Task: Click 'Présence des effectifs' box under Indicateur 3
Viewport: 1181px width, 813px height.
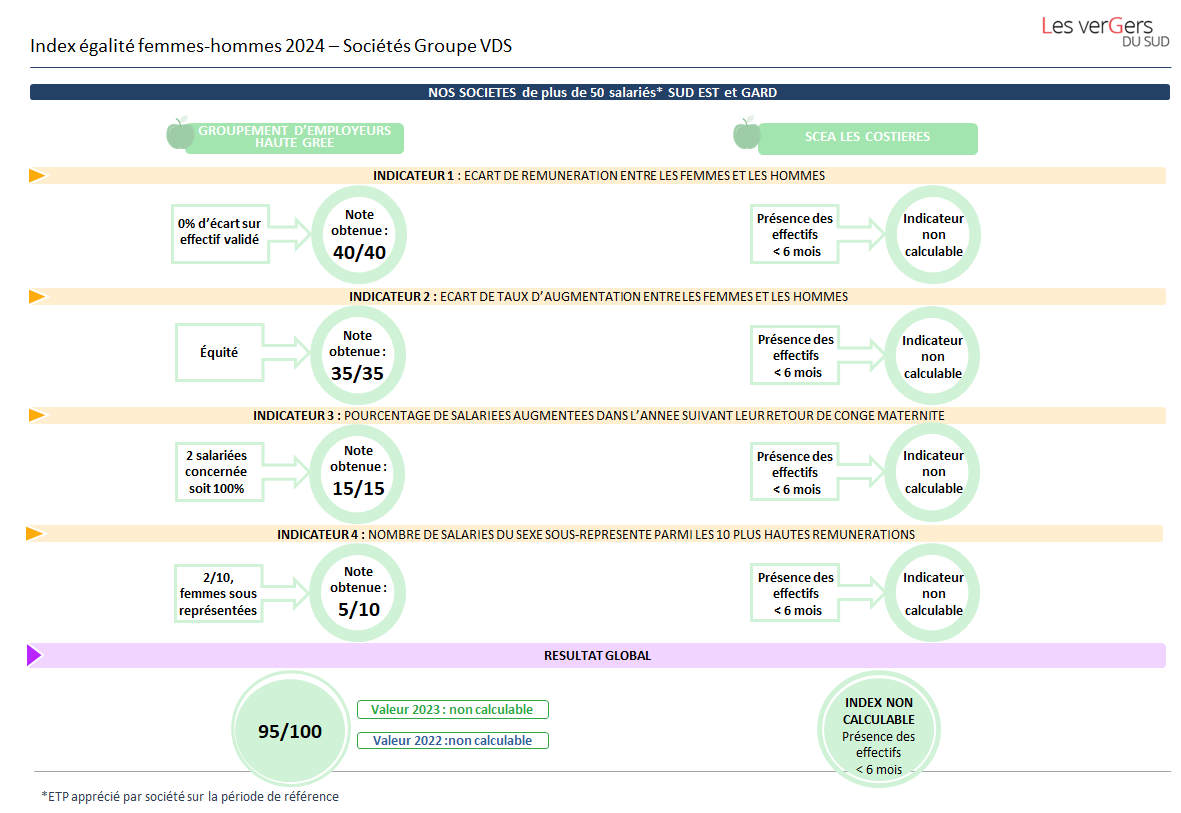Action: click(795, 472)
